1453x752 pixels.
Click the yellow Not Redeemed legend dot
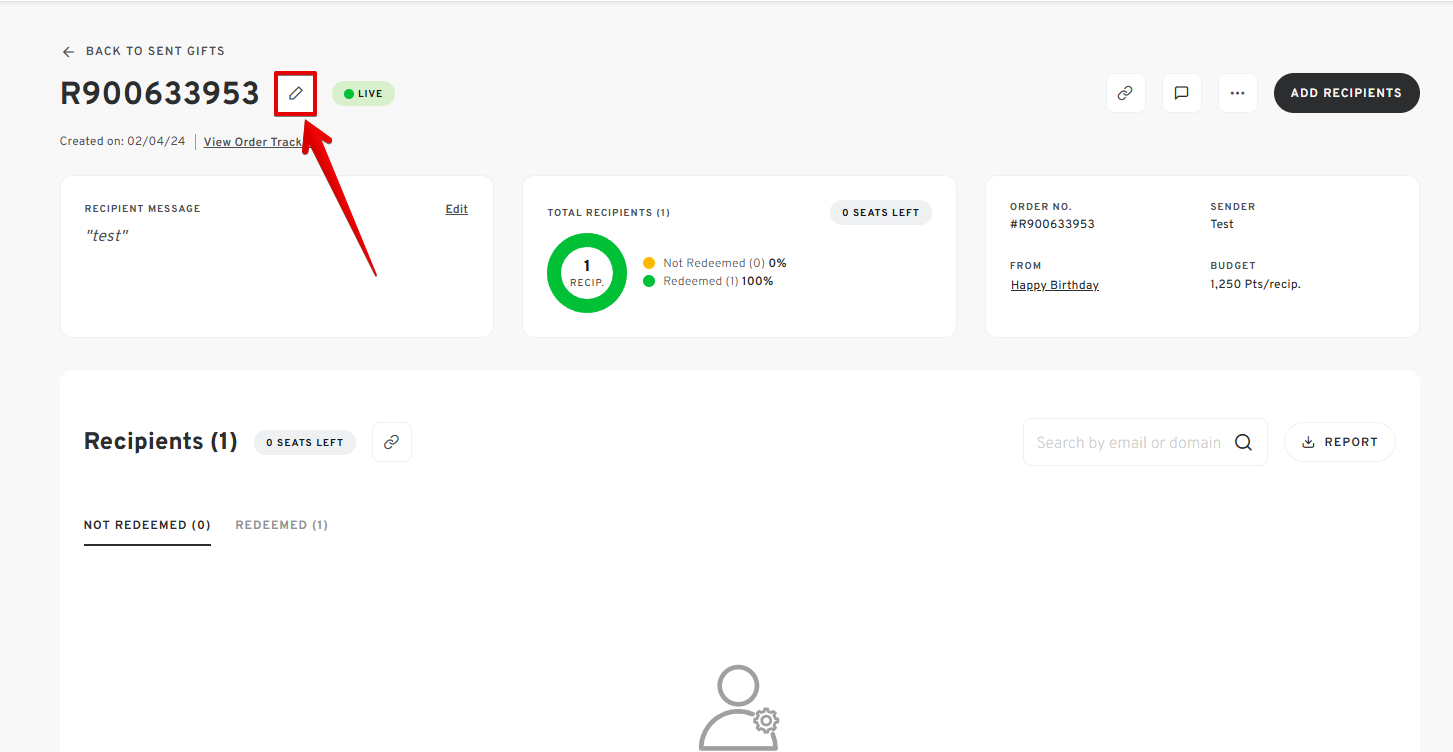(x=649, y=263)
